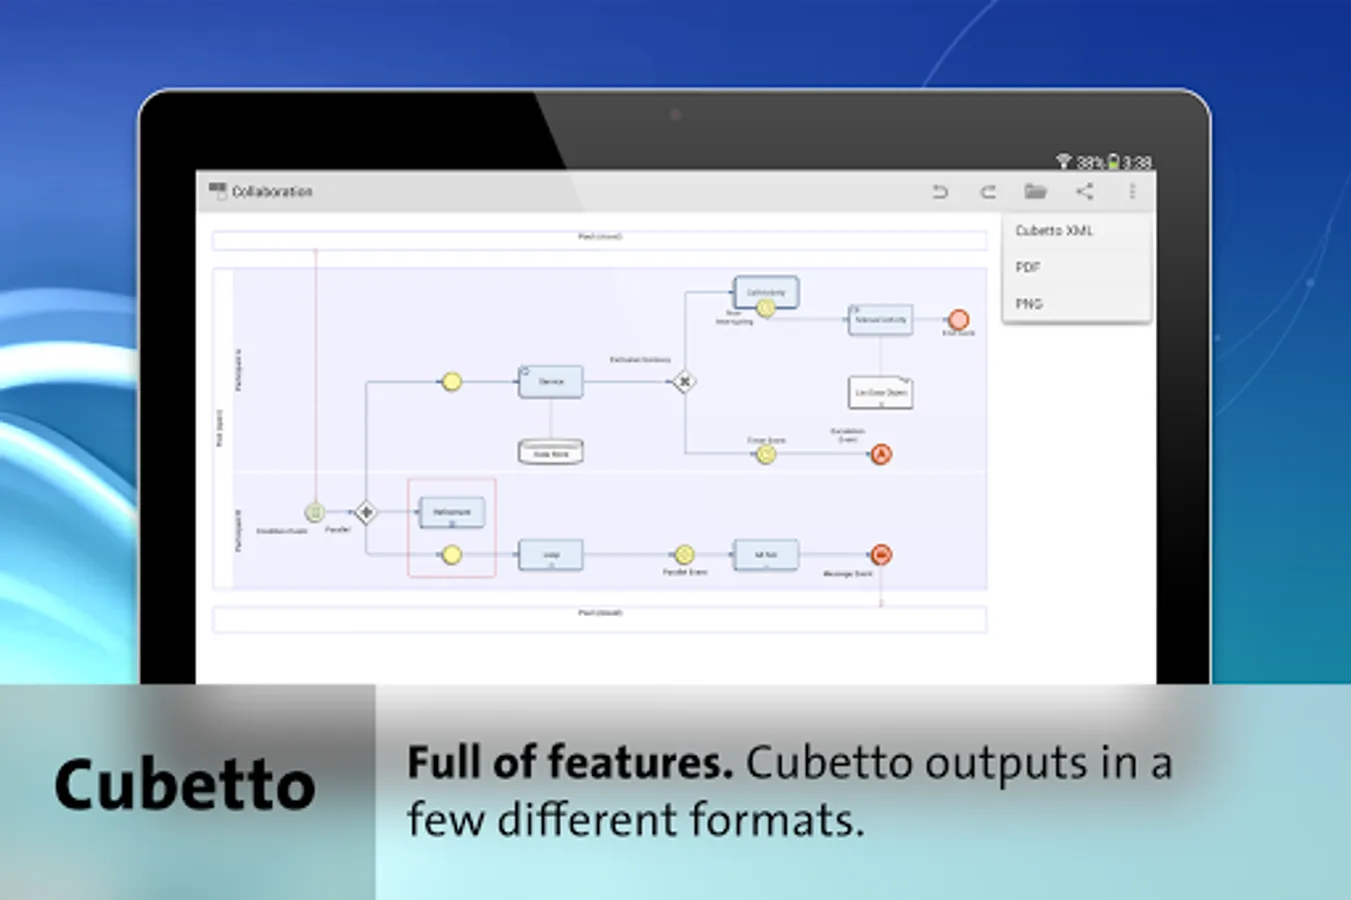Select the Manual Activity task box
The image size is (1351, 900).
tap(880, 319)
